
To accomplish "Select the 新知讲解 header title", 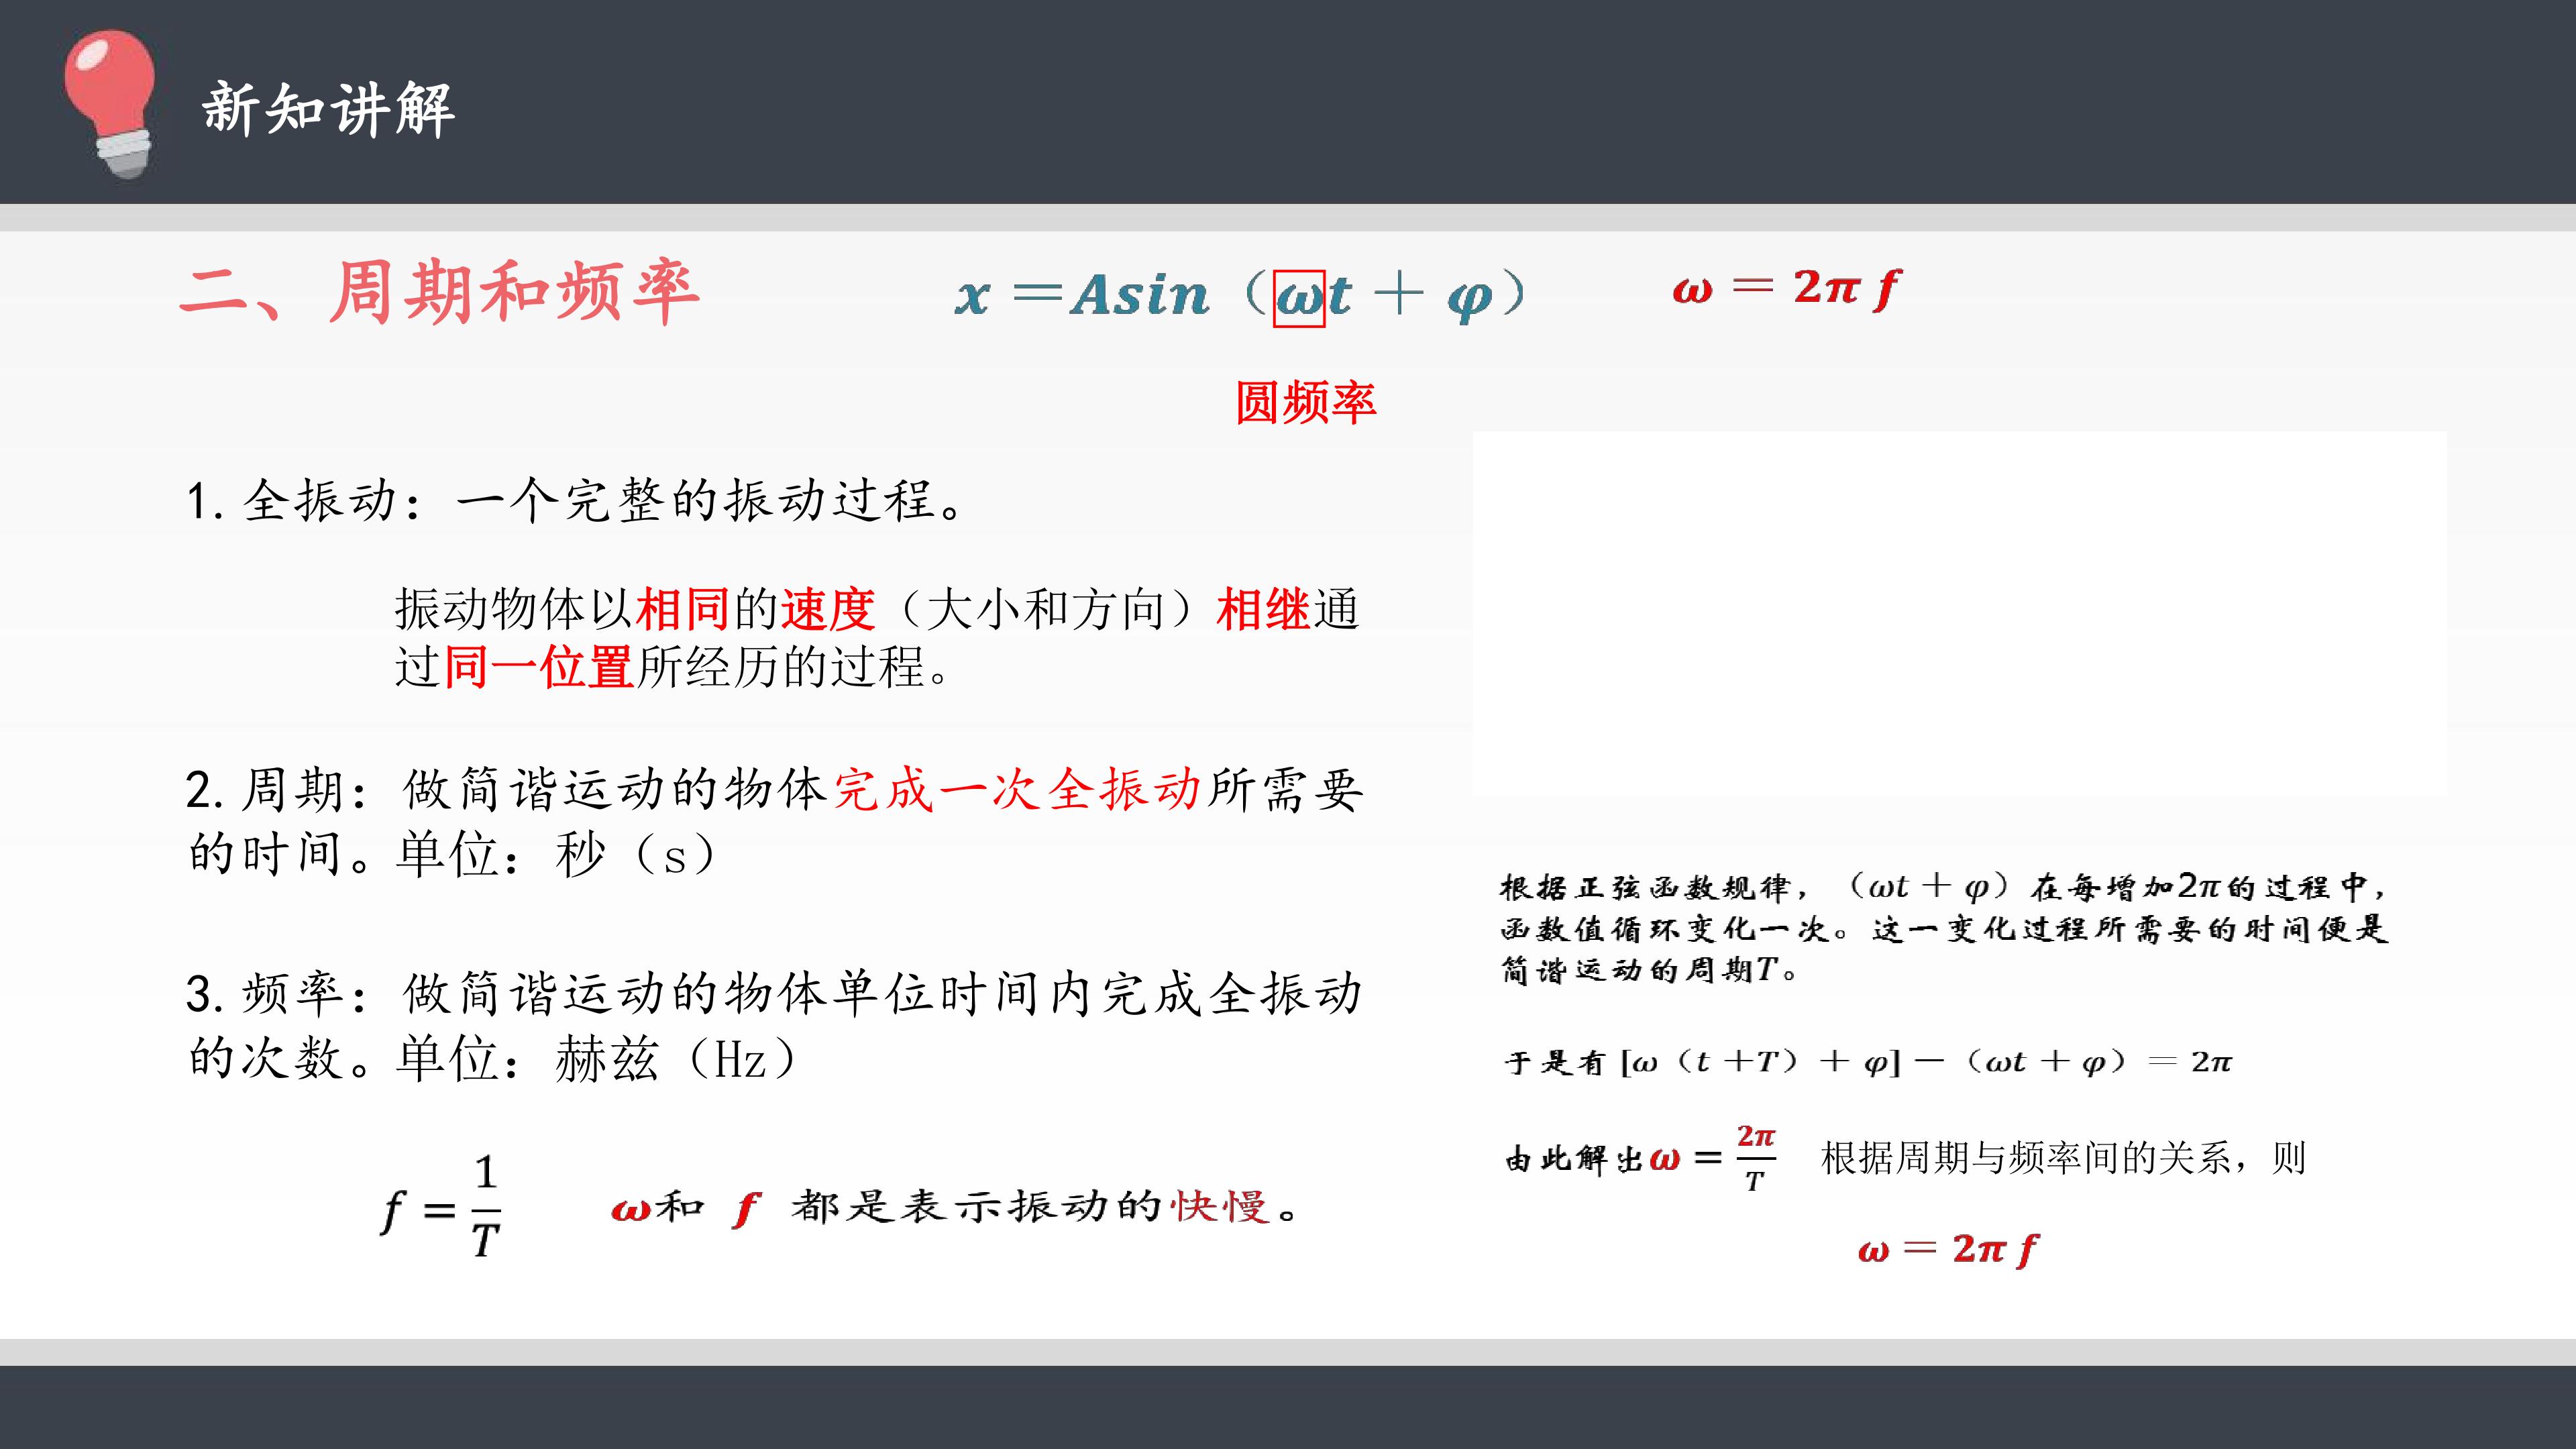I will [x=328, y=109].
